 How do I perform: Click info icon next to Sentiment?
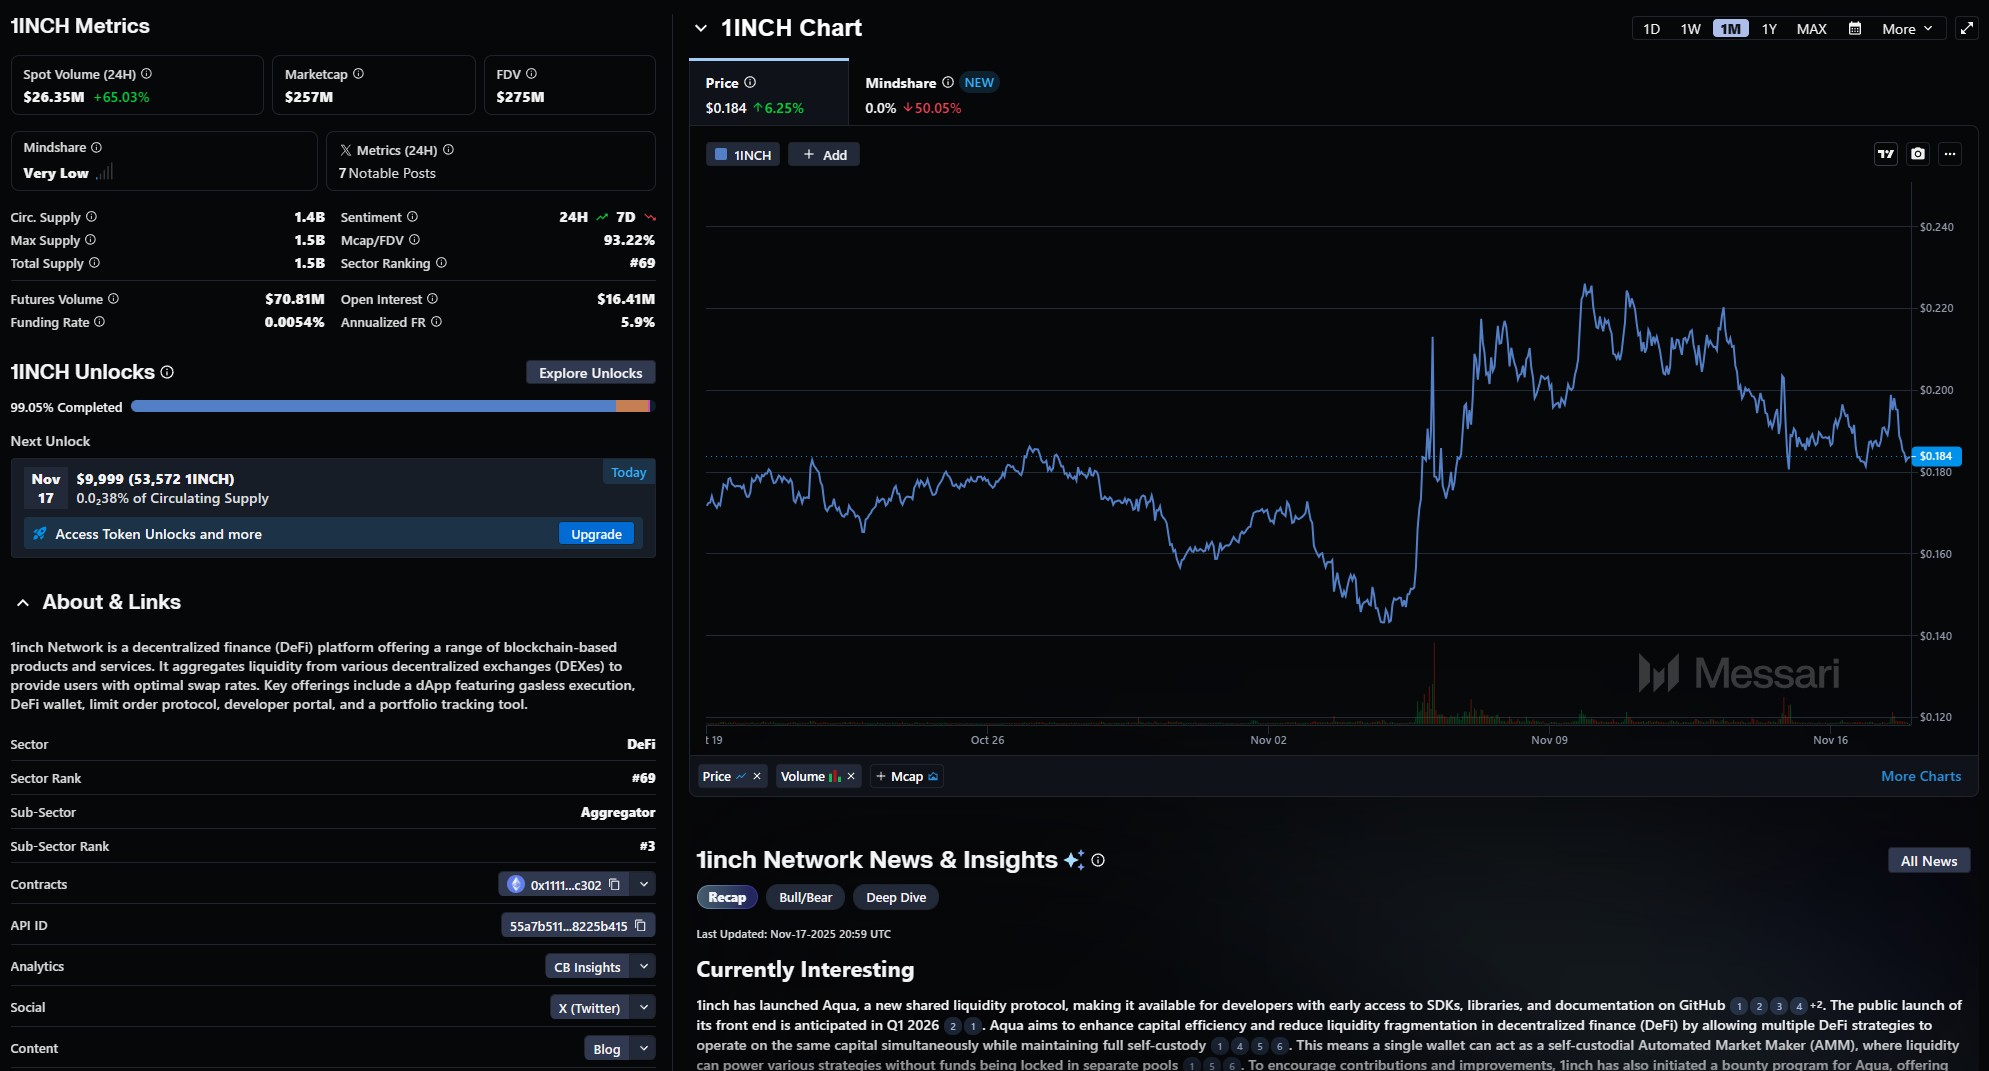[x=413, y=217]
